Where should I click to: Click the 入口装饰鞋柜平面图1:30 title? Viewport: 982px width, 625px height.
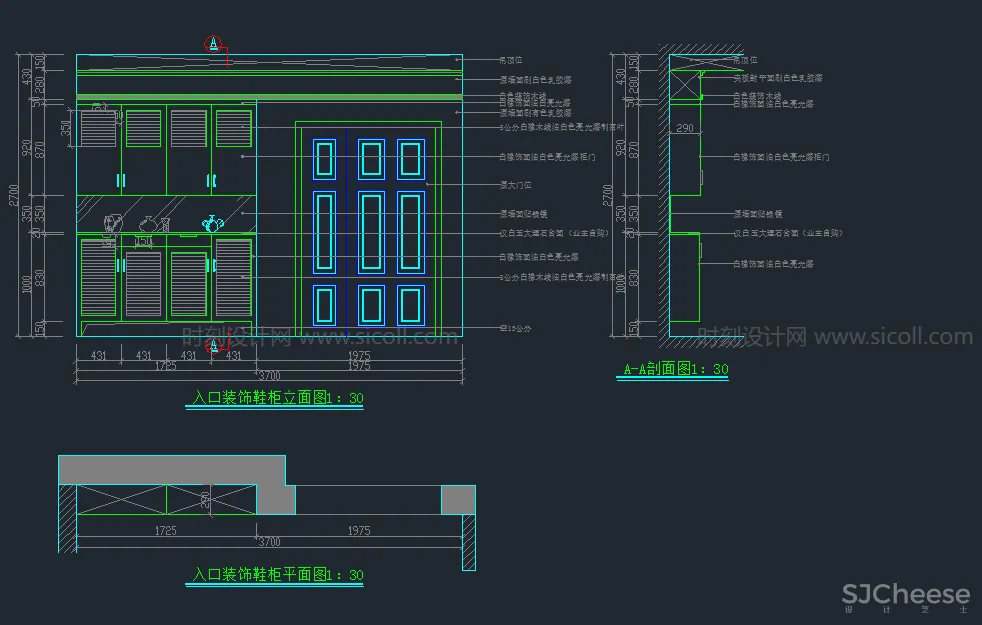[277, 576]
